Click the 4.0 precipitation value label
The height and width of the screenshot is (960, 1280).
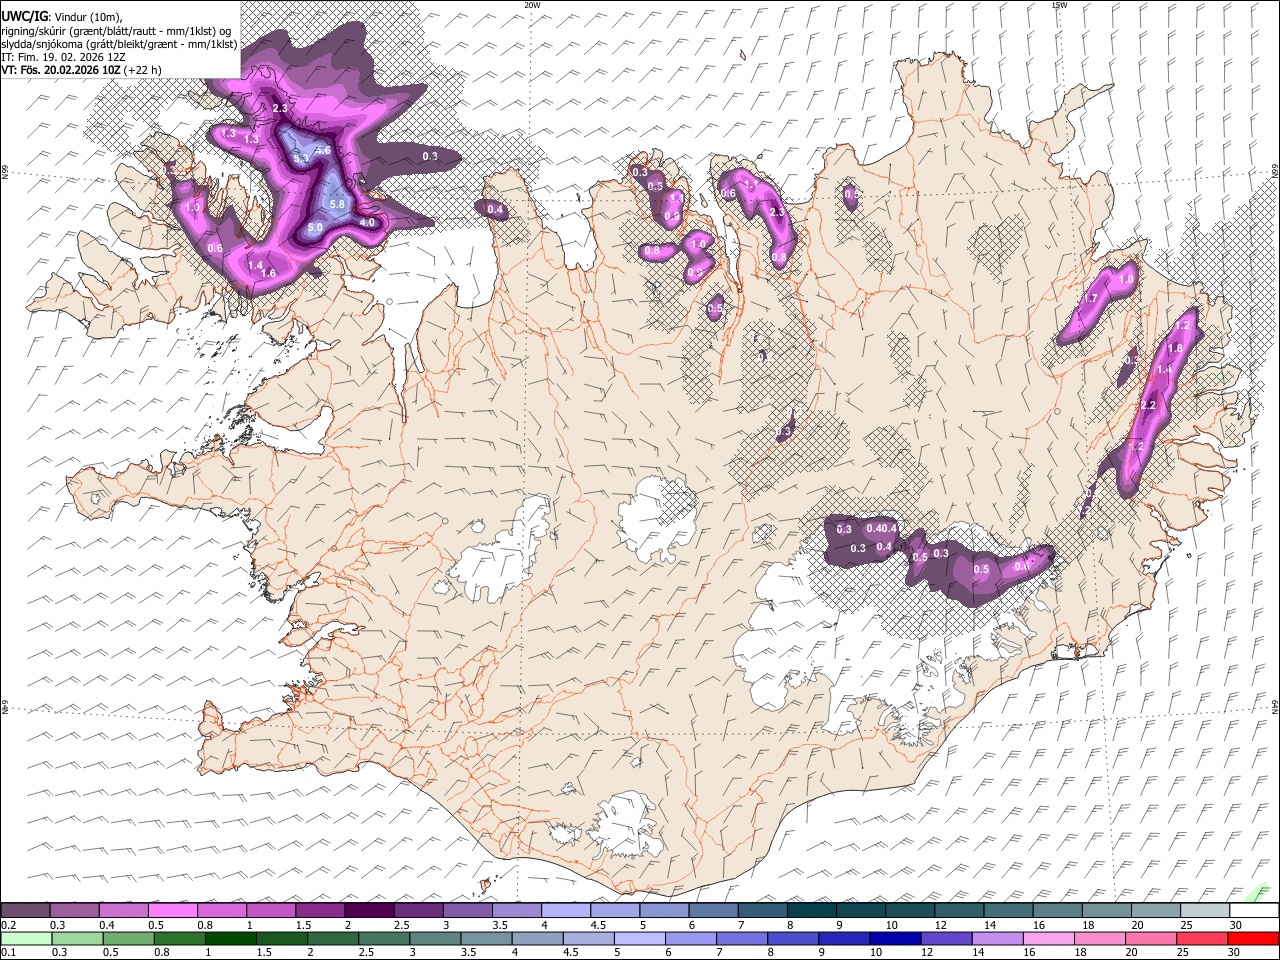pyautogui.click(x=367, y=222)
